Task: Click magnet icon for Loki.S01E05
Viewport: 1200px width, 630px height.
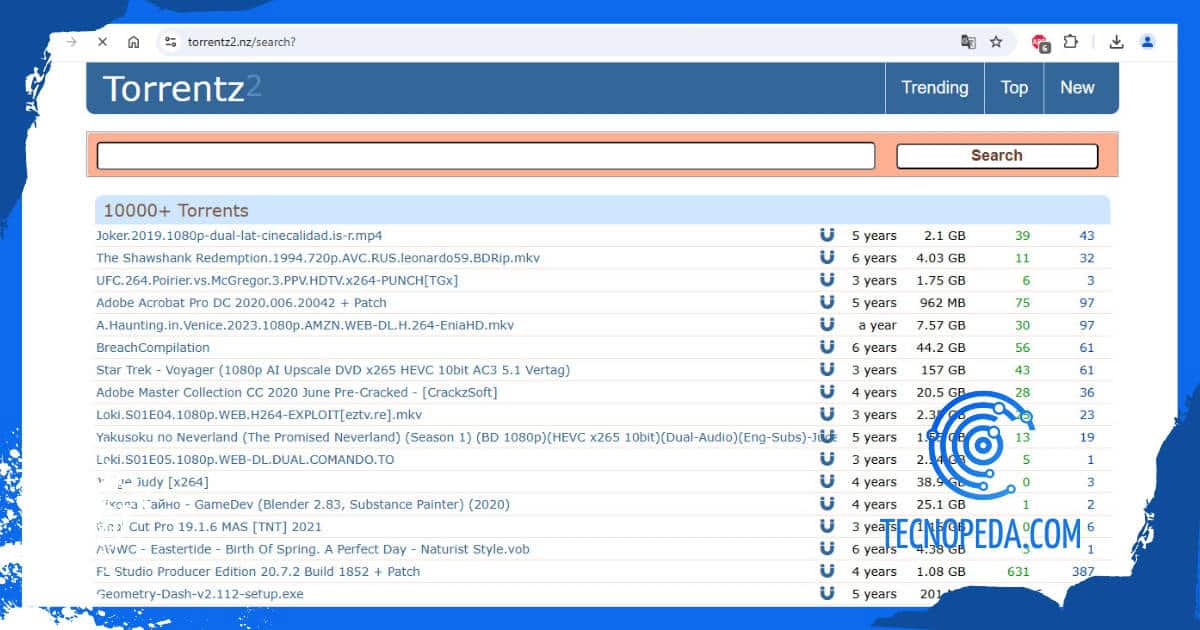Action: [x=827, y=459]
